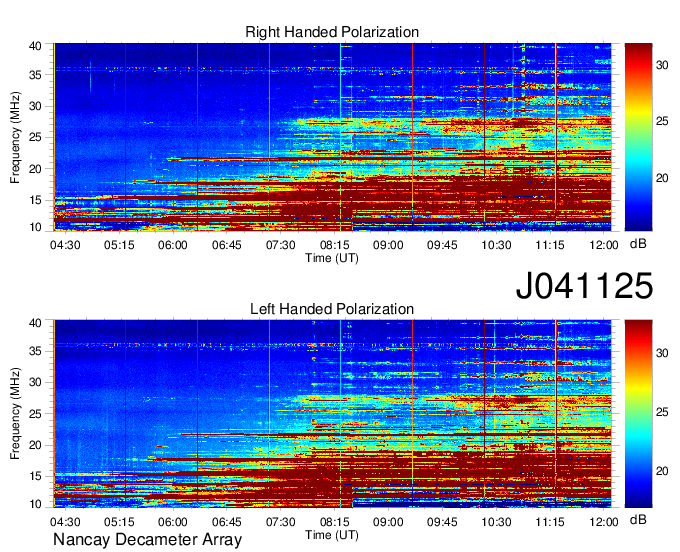Image resolution: width=680 pixels, height=552 pixels.
Task: Click the 35 MHz tick on lower frequency axis
Action: tap(35, 351)
